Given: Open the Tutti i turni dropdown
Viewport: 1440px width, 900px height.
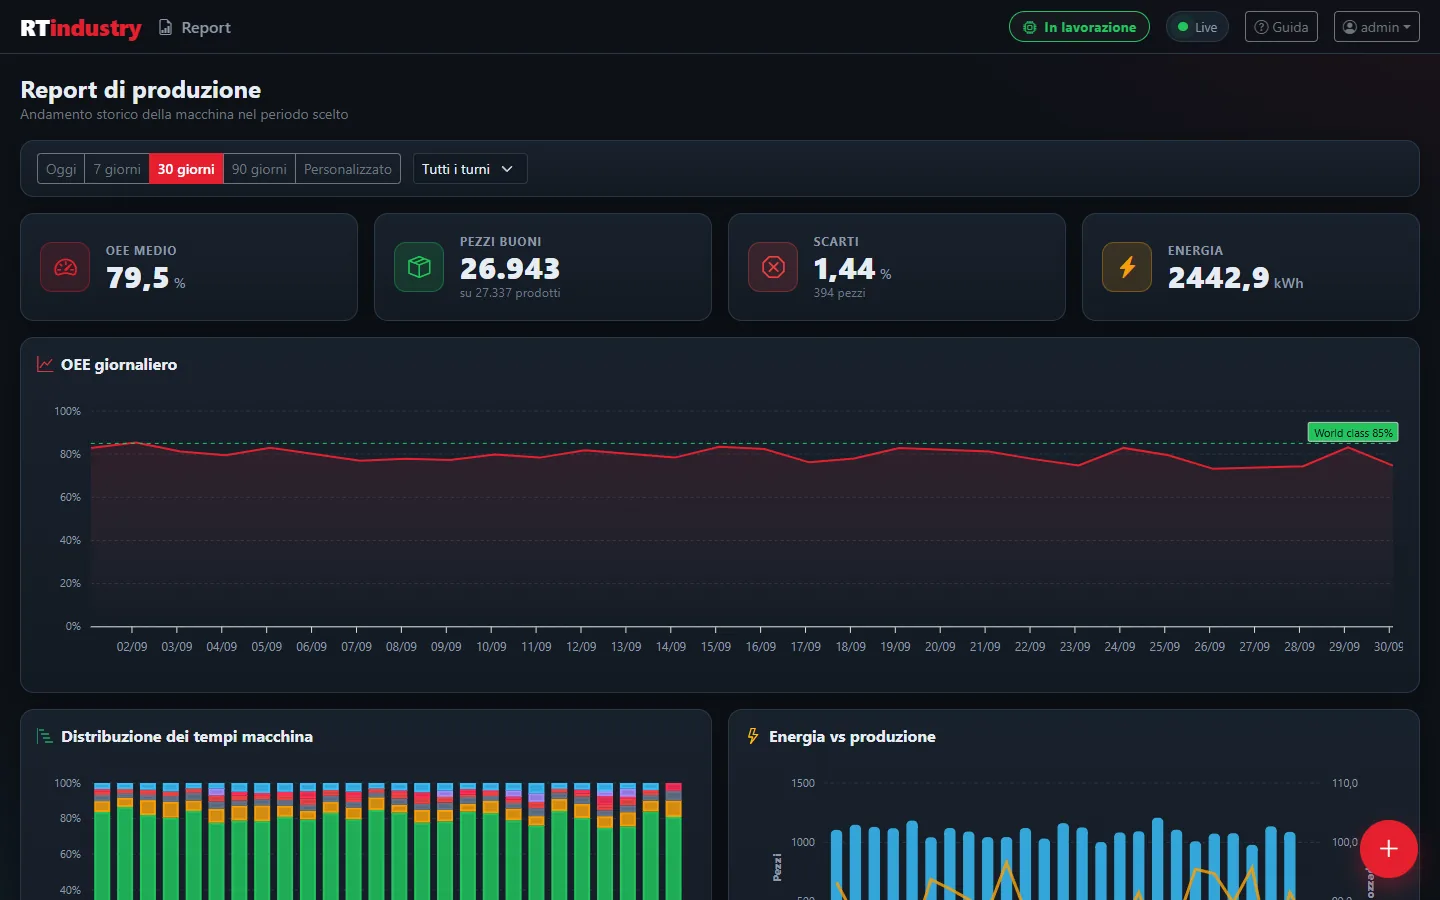Looking at the screenshot, I should tap(470, 169).
